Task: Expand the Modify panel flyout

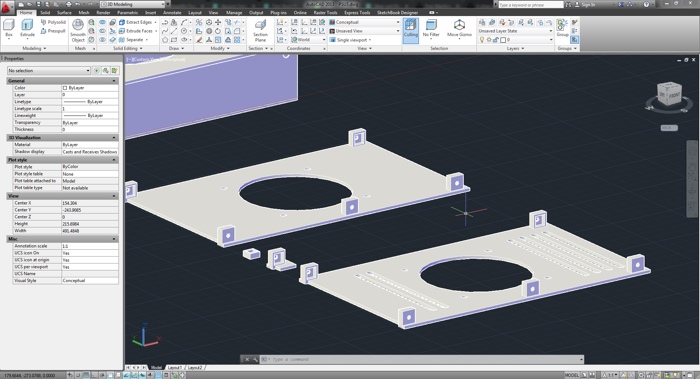Action: click(220, 48)
